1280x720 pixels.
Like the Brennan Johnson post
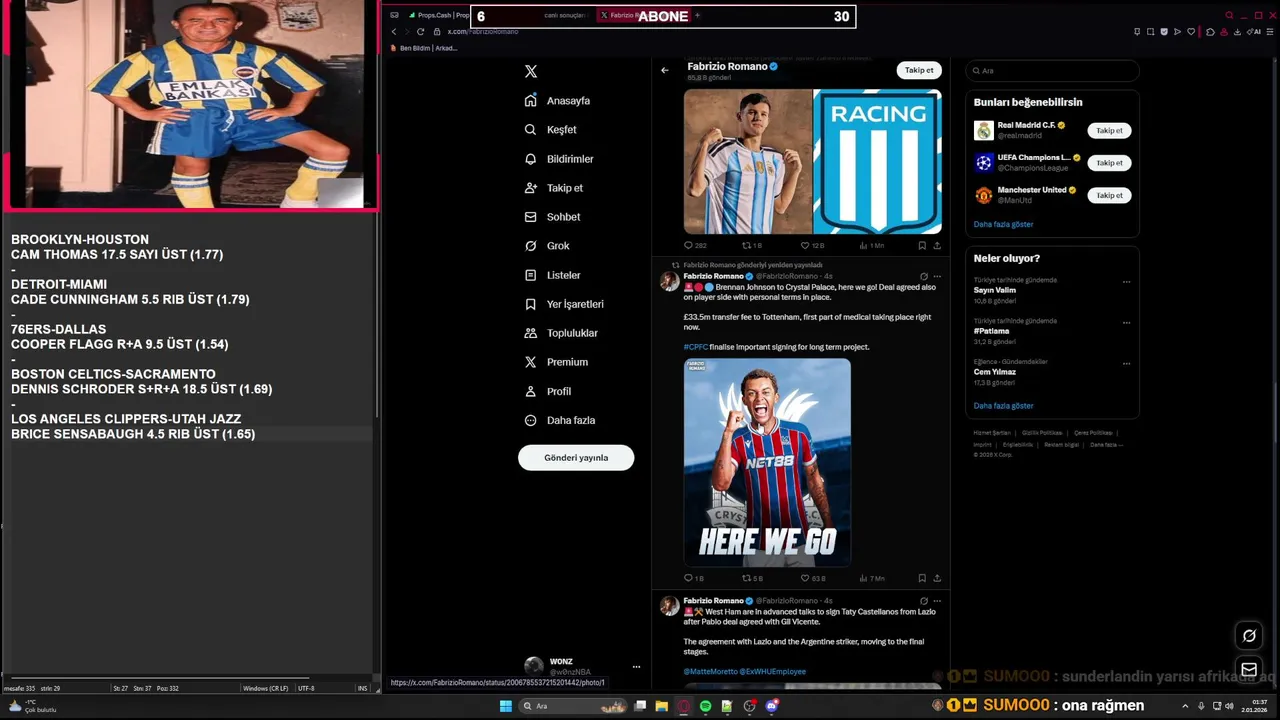pos(812,578)
